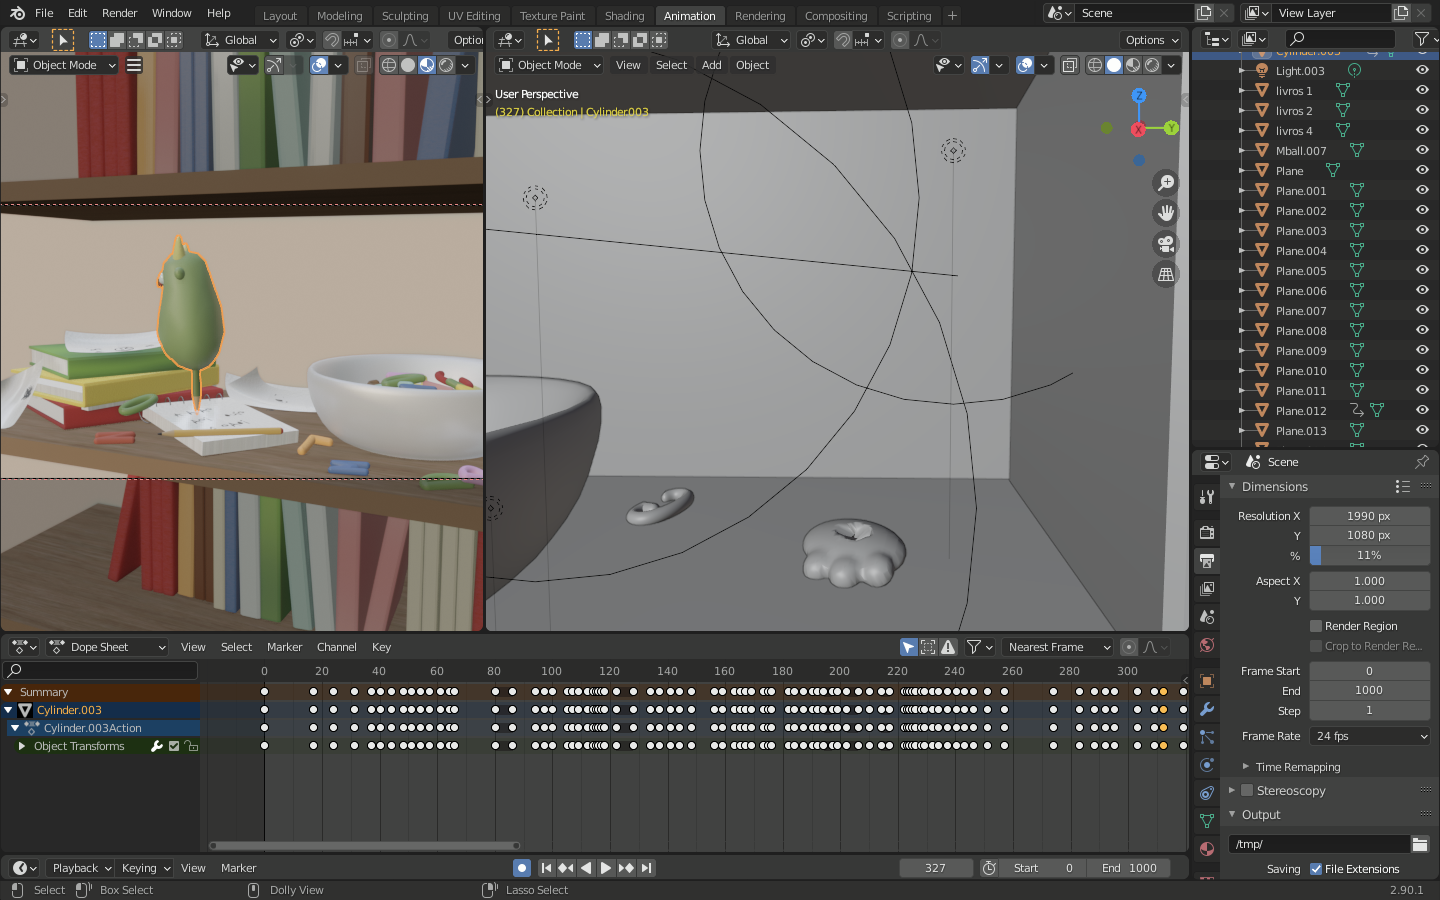The width and height of the screenshot is (1440, 900).
Task: Switch to the Shading workspace tab
Action: click(x=624, y=16)
